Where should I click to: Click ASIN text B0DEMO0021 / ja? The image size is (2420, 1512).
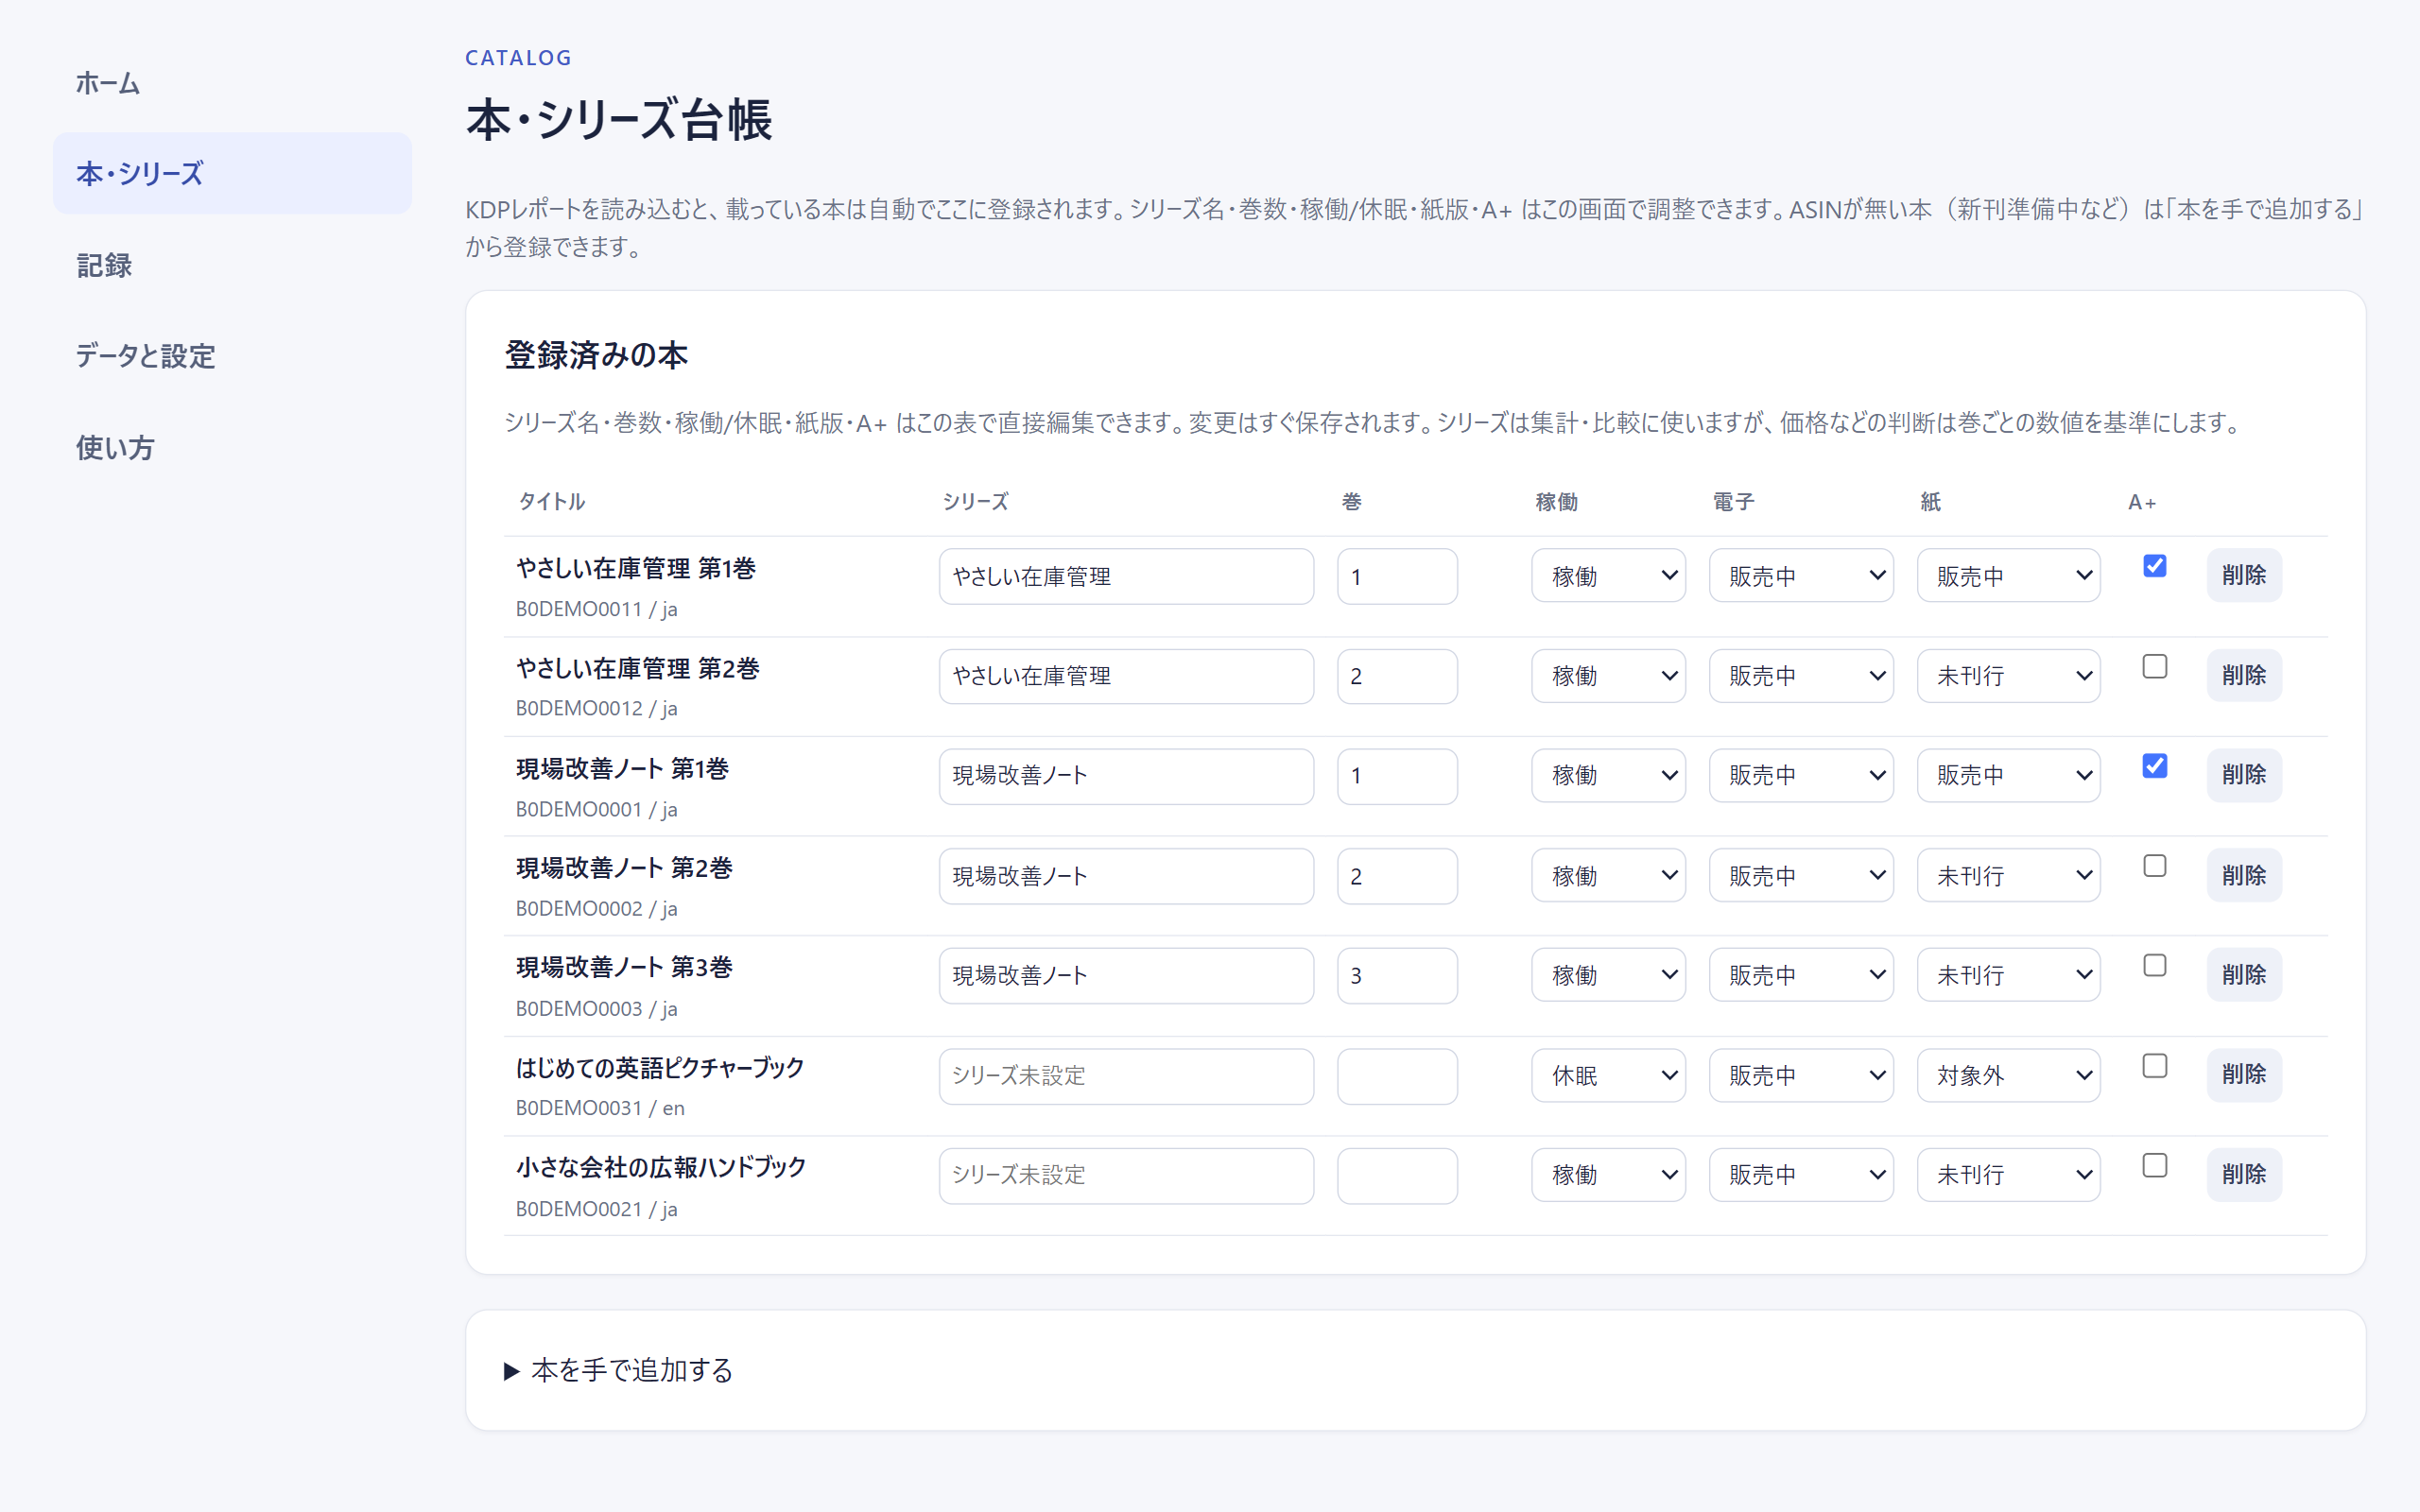[597, 1209]
